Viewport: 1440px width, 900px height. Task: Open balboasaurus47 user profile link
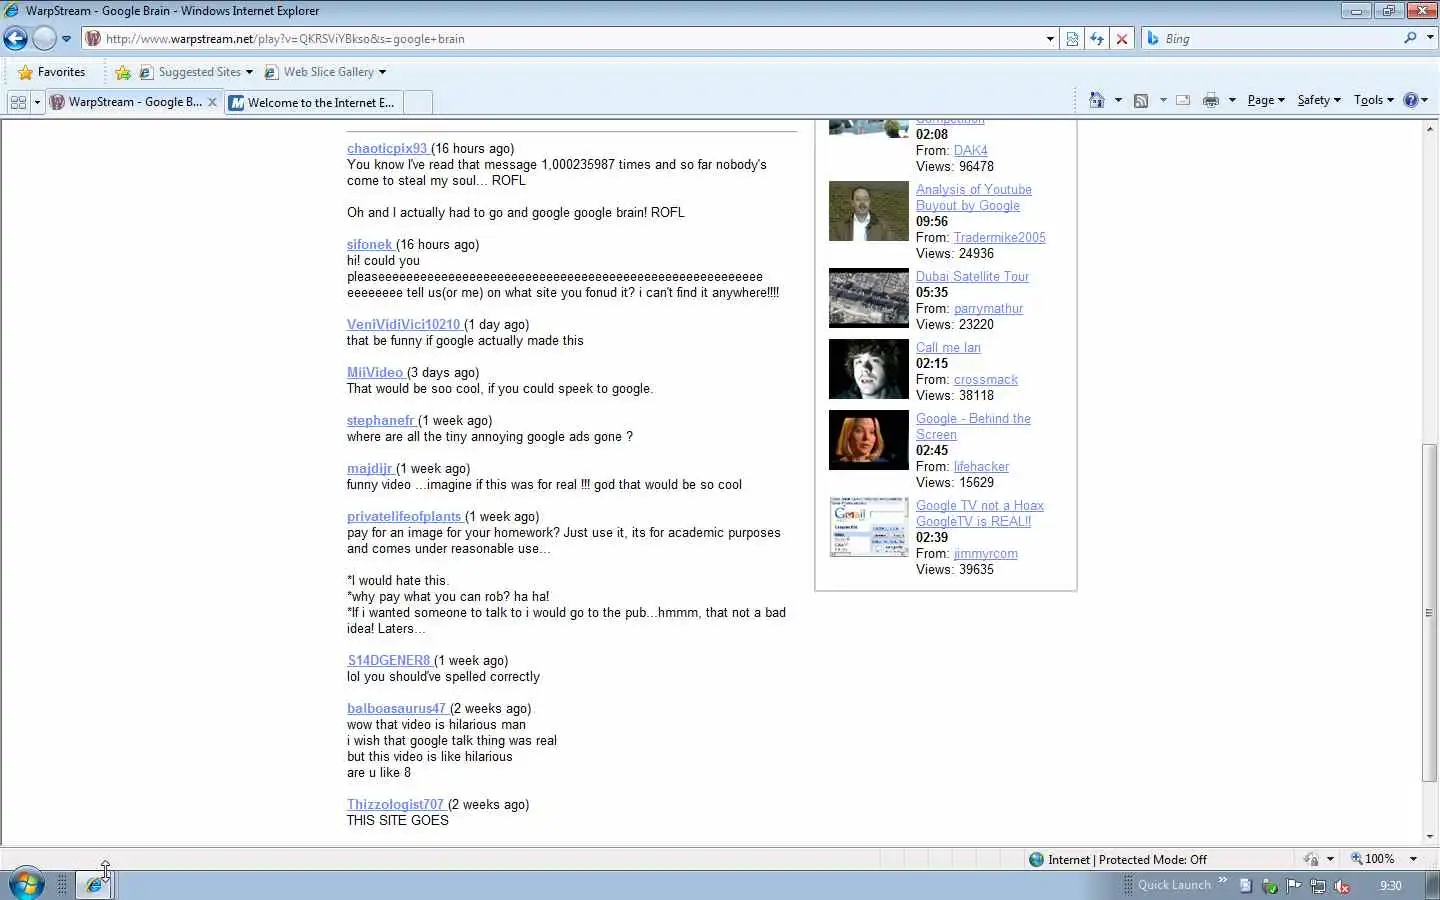397,708
